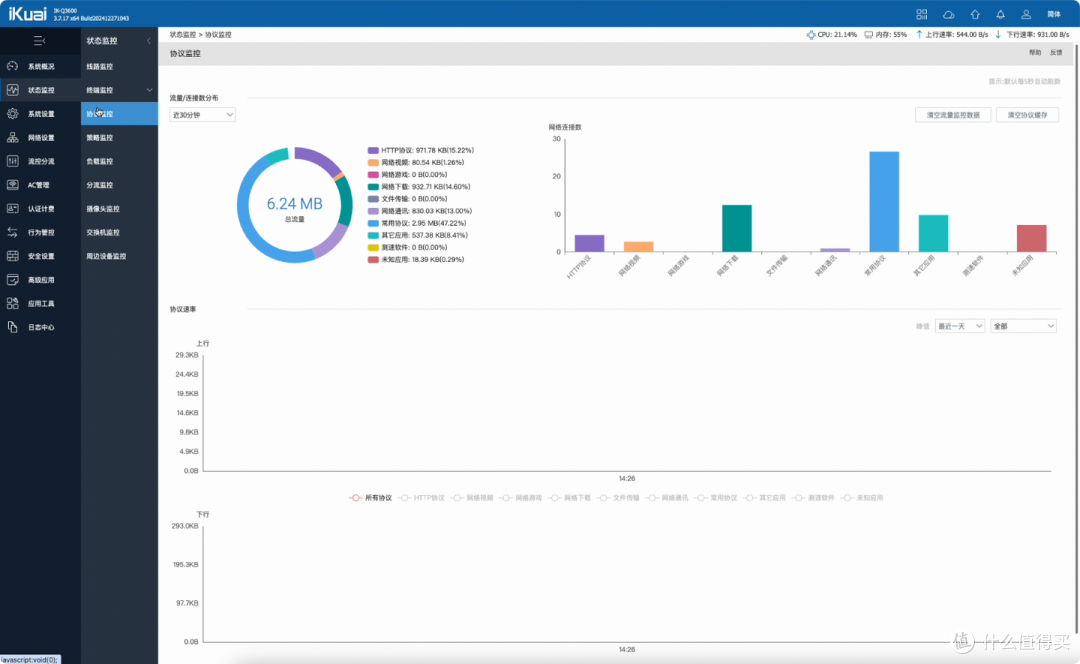Click 清空流量监控数据 button
1080x664 pixels.
[953, 115]
